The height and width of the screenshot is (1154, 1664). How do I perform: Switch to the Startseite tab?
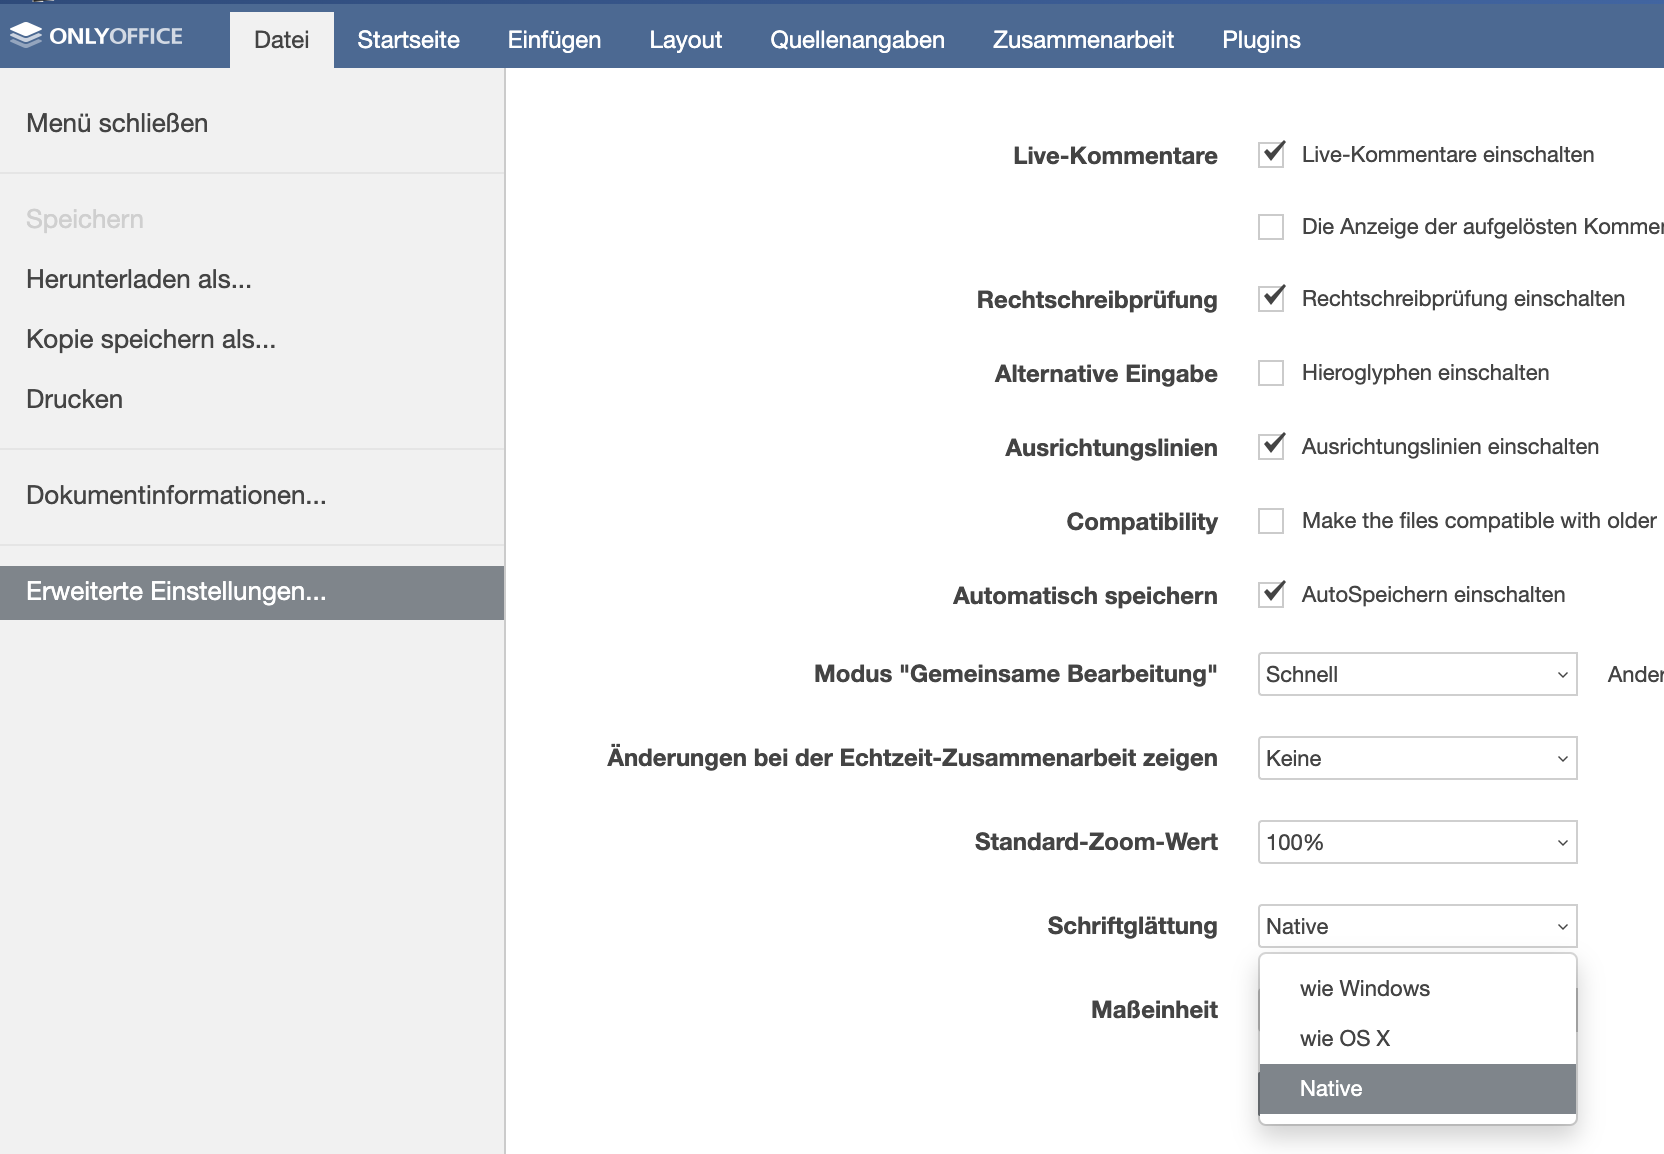(x=408, y=40)
